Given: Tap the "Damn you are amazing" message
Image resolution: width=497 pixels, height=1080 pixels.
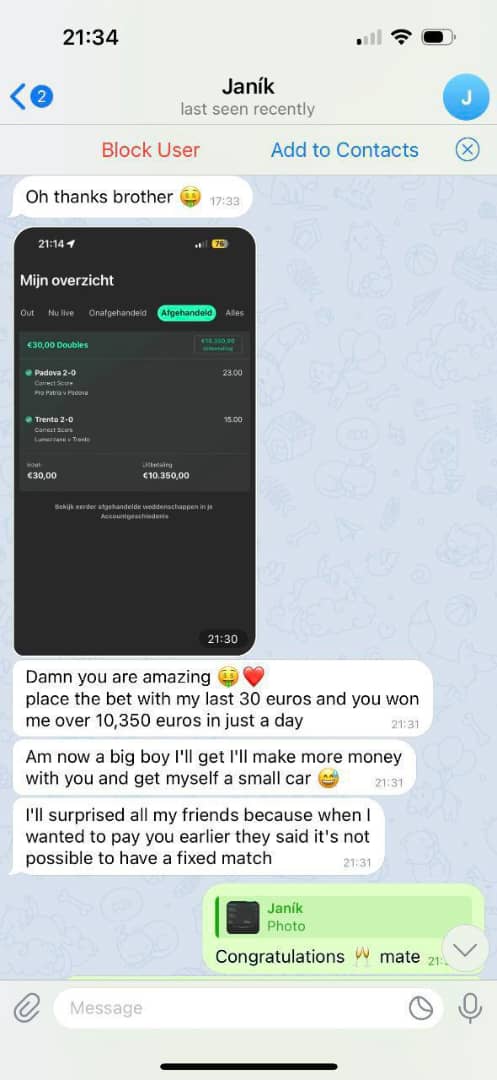Looking at the screenshot, I should [x=222, y=699].
